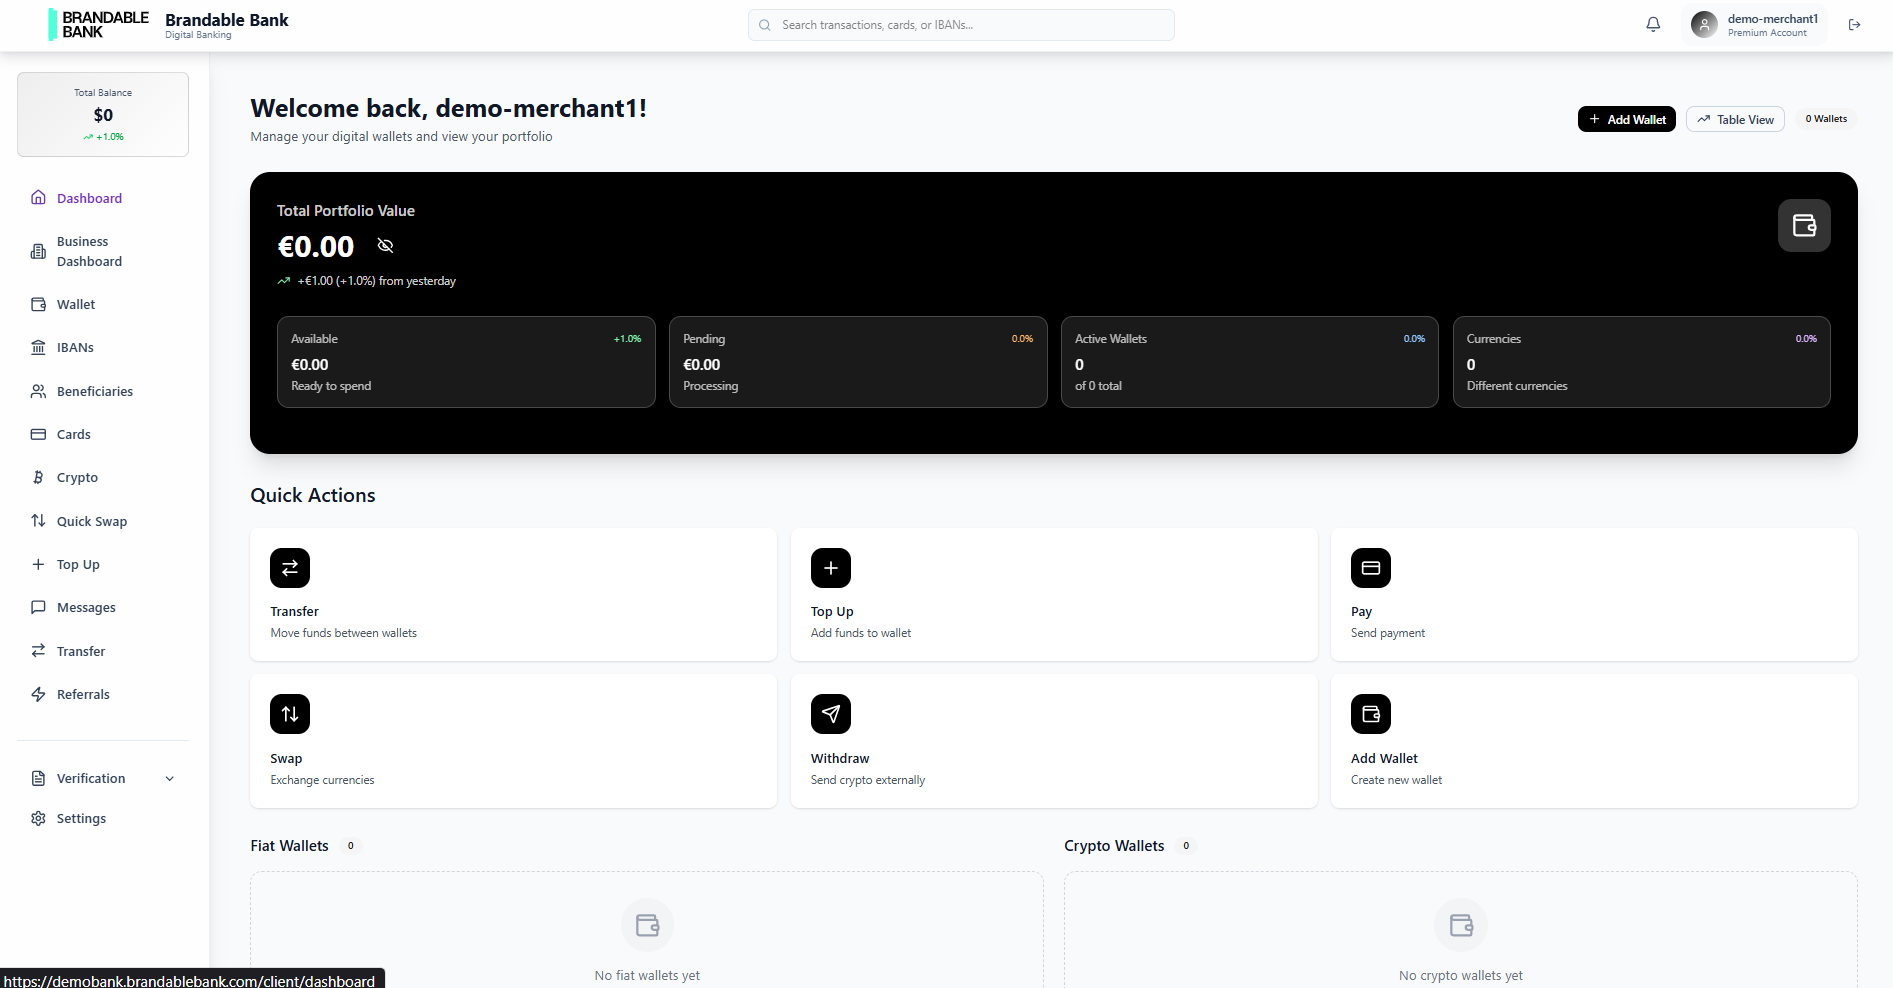The width and height of the screenshot is (1893, 988).
Task: Click inside the search transactions field
Action: (x=960, y=24)
